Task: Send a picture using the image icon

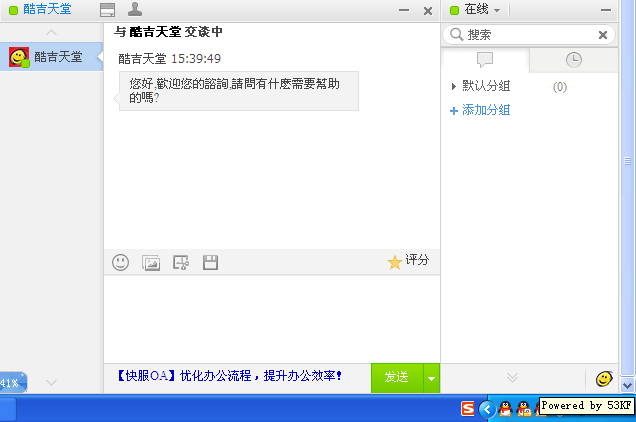Action: [x=150, y=263]
